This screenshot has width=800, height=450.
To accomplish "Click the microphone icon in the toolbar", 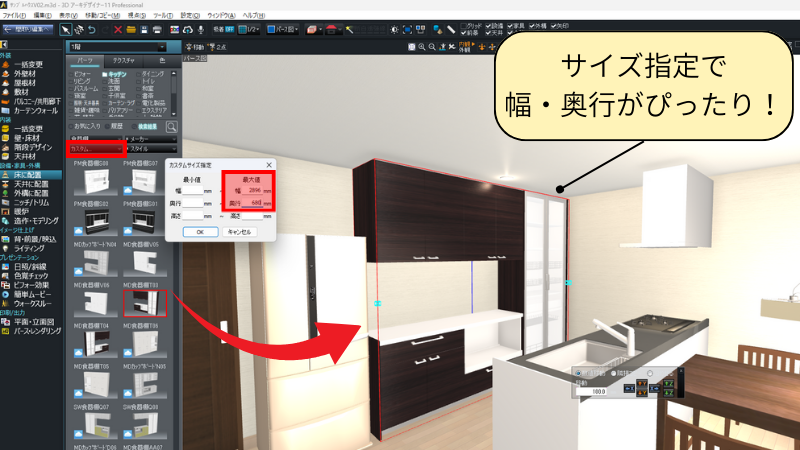I will [x=201, y=30].
